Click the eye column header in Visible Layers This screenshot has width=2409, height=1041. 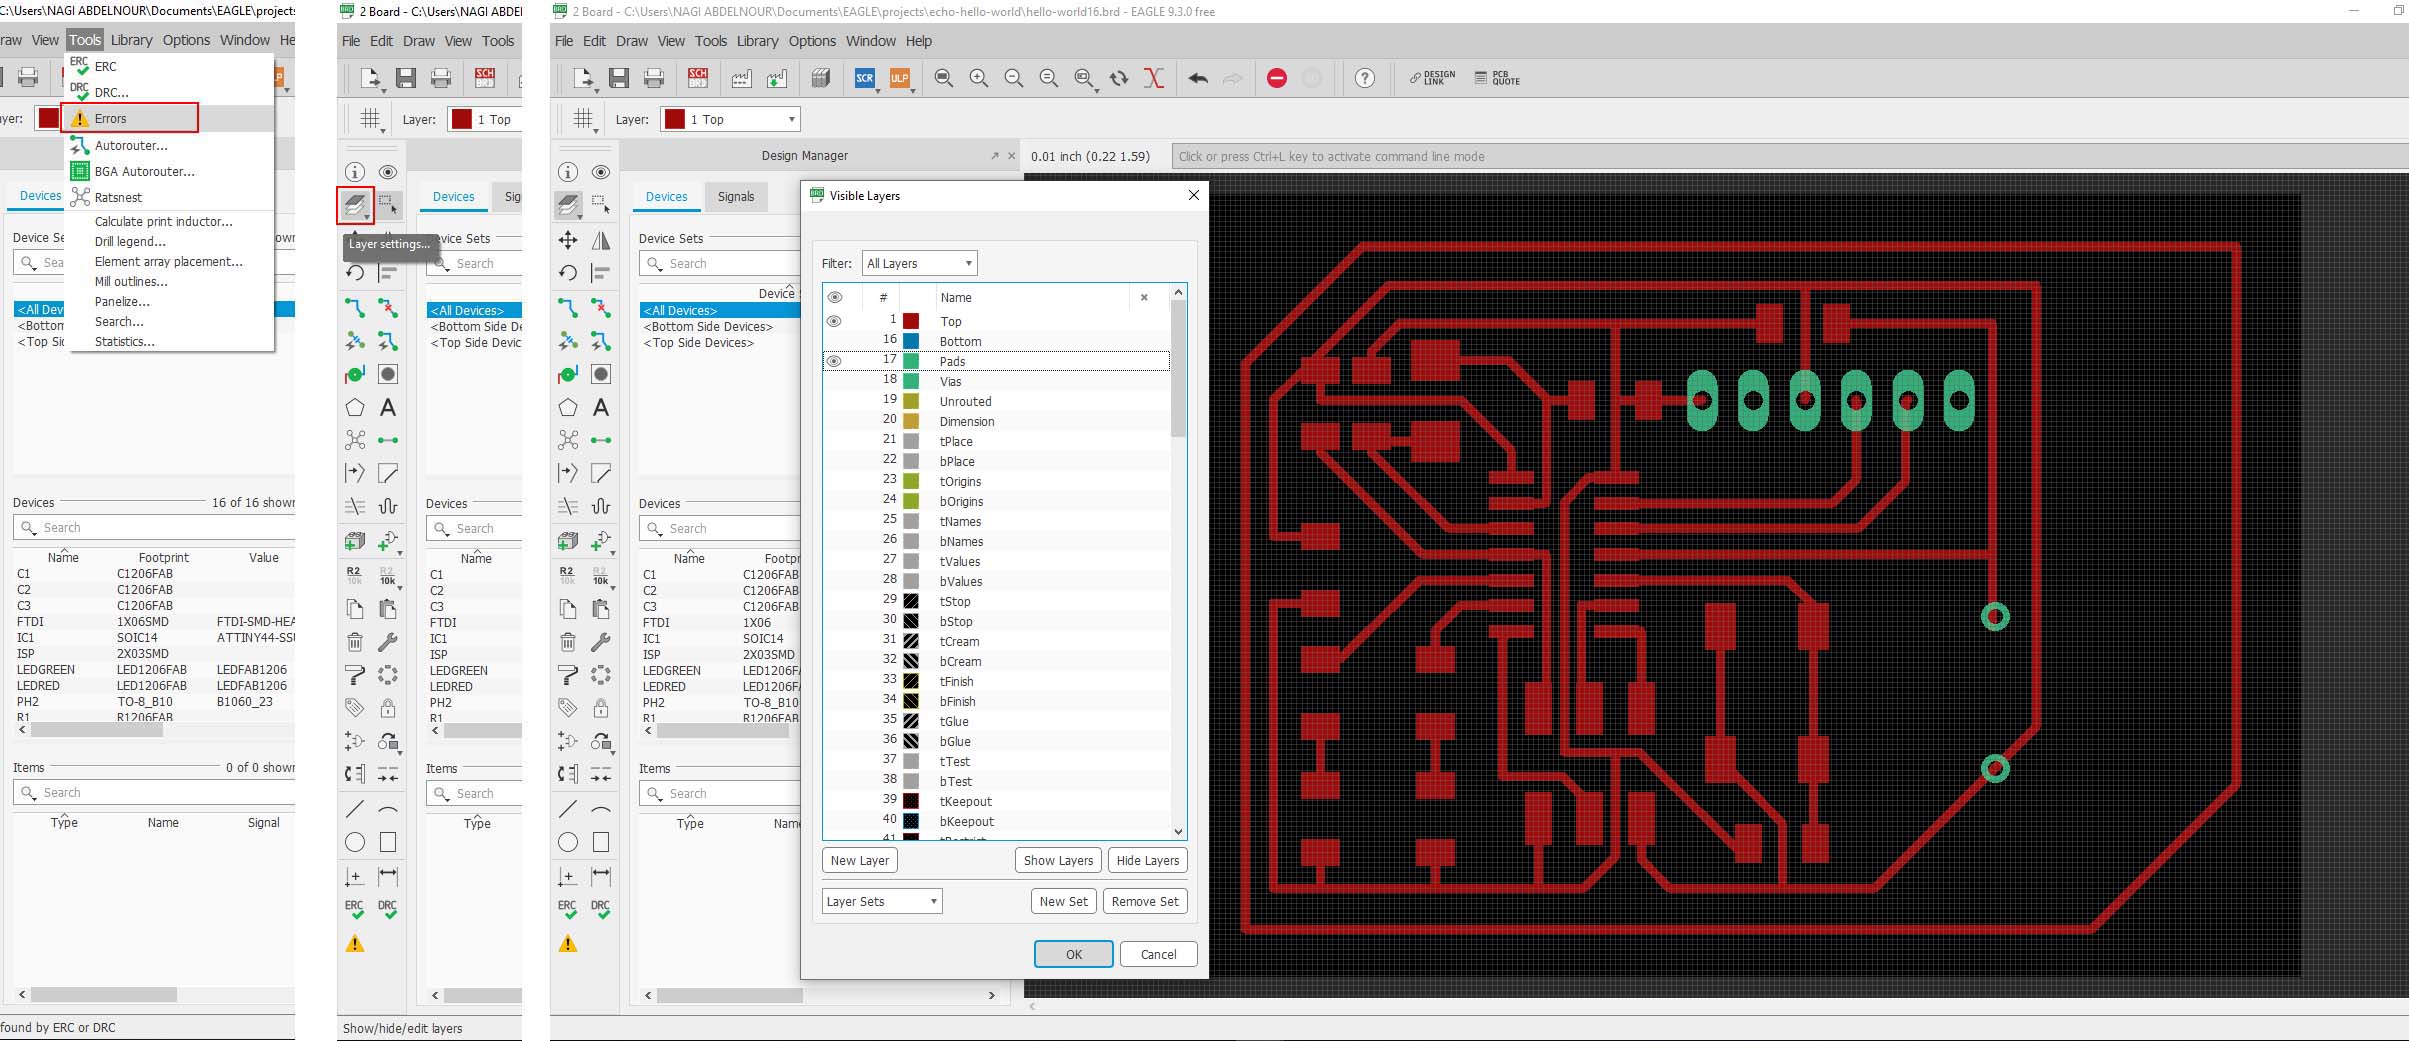click(x=835, y=297)
